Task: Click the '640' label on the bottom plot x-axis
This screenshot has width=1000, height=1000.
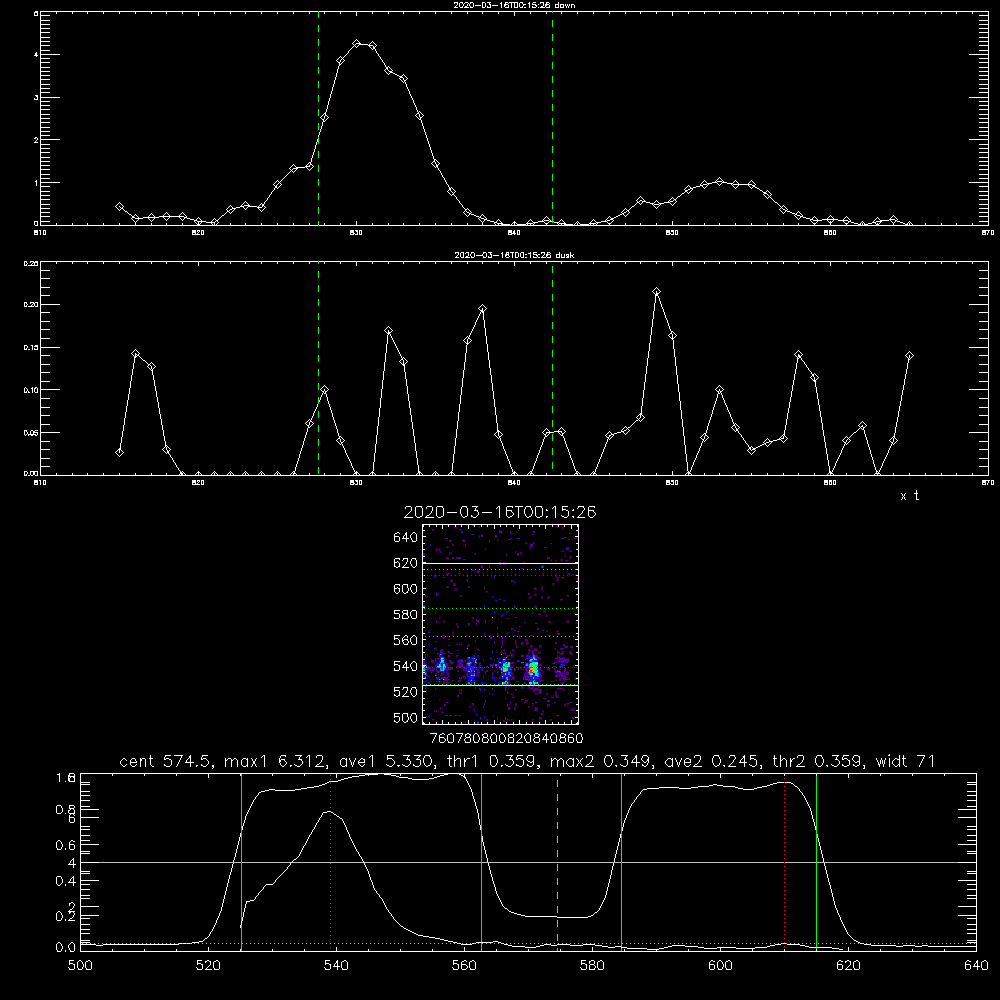Action: coord(976,966)
